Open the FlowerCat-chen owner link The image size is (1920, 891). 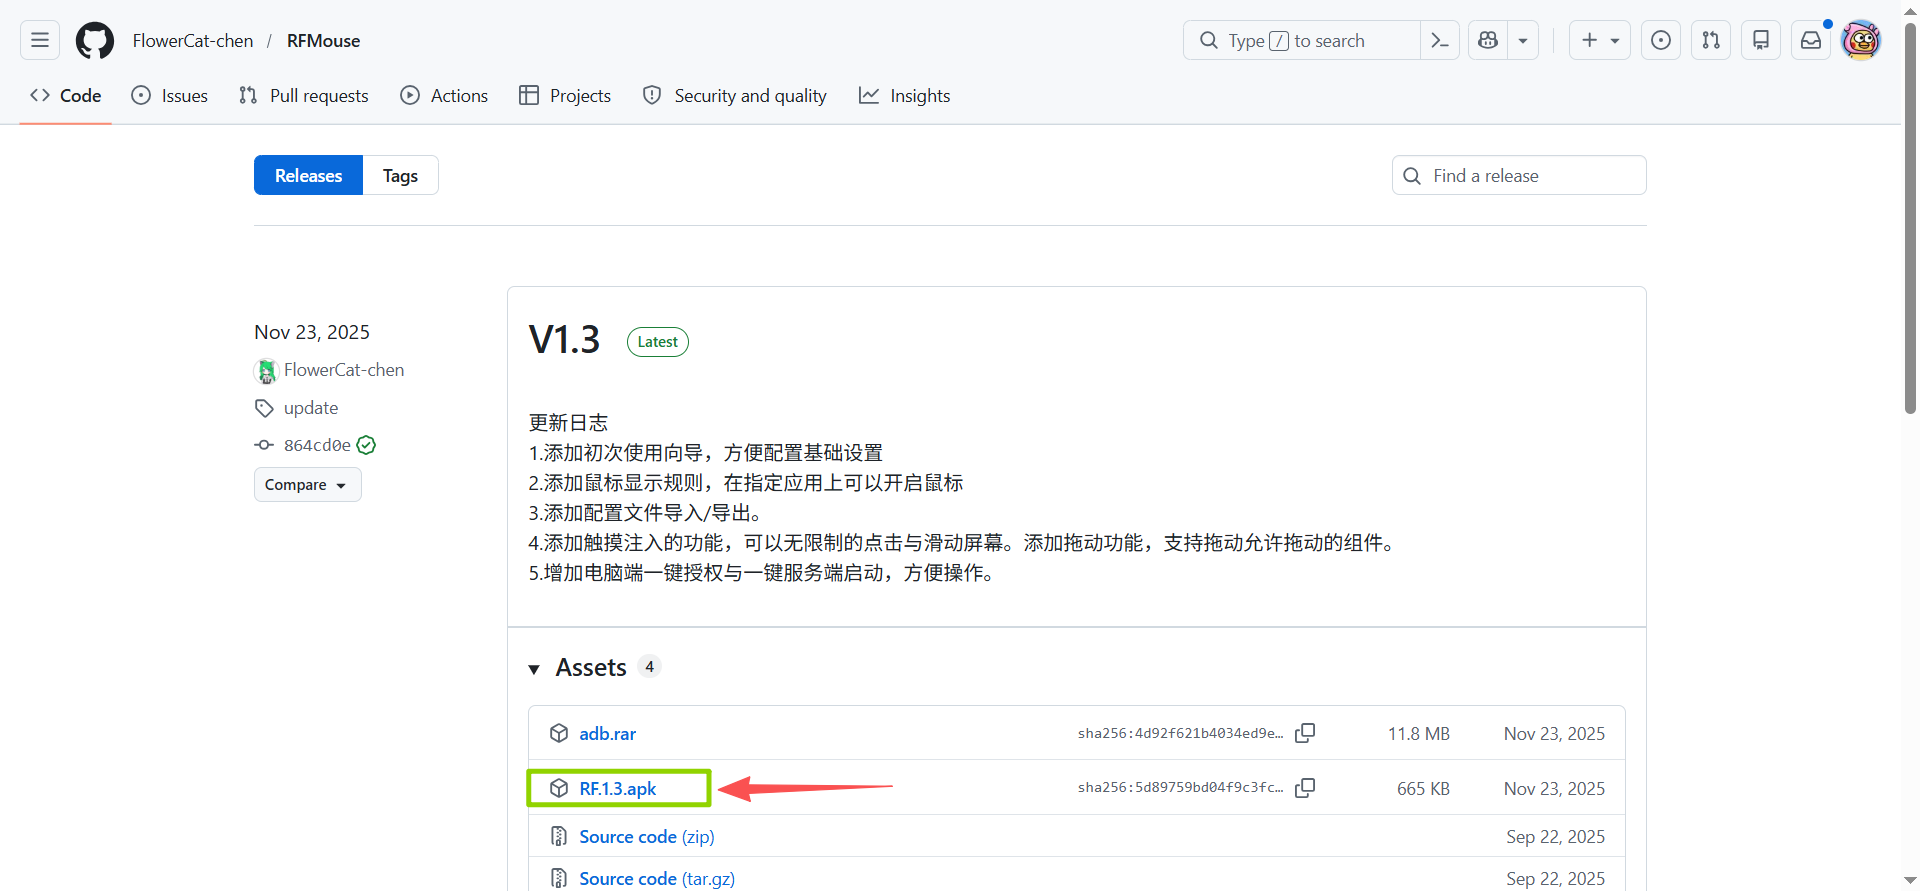[193, 41]
